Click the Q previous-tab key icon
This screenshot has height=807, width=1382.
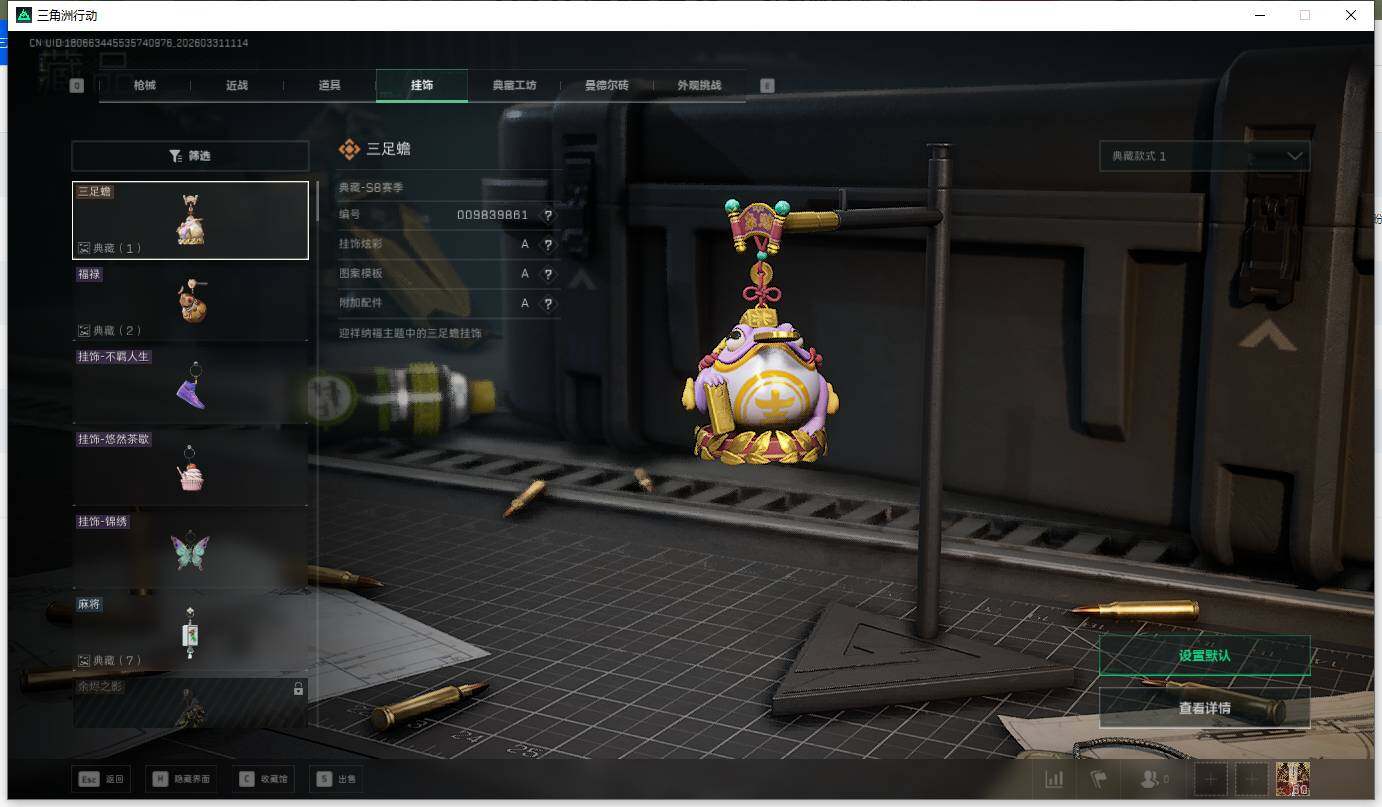coord(77,86)
